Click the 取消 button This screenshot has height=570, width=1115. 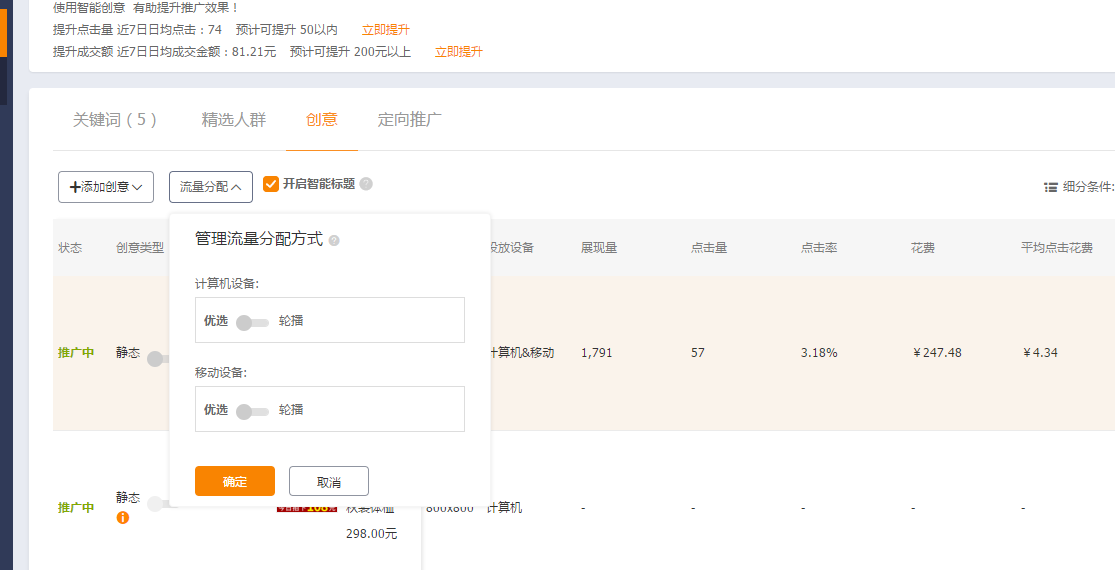(328, 482)
